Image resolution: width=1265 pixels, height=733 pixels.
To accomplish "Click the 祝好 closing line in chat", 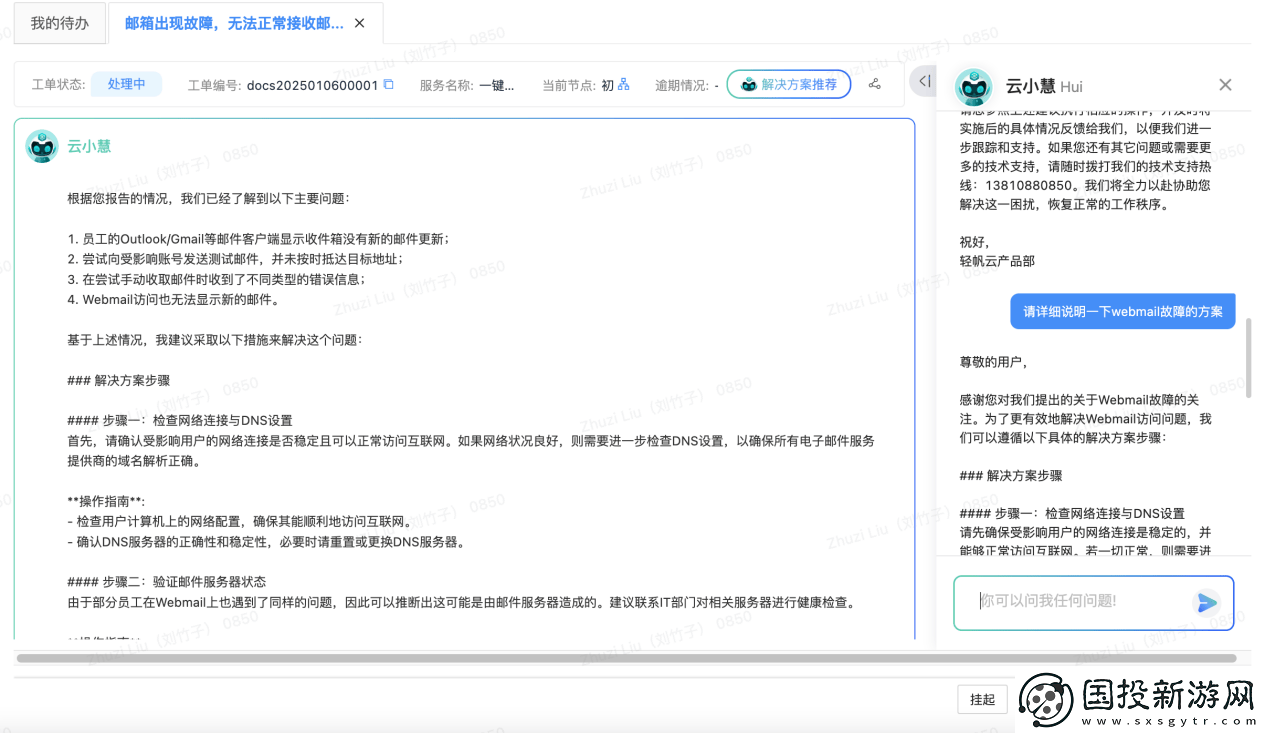I will click(973, 242).
